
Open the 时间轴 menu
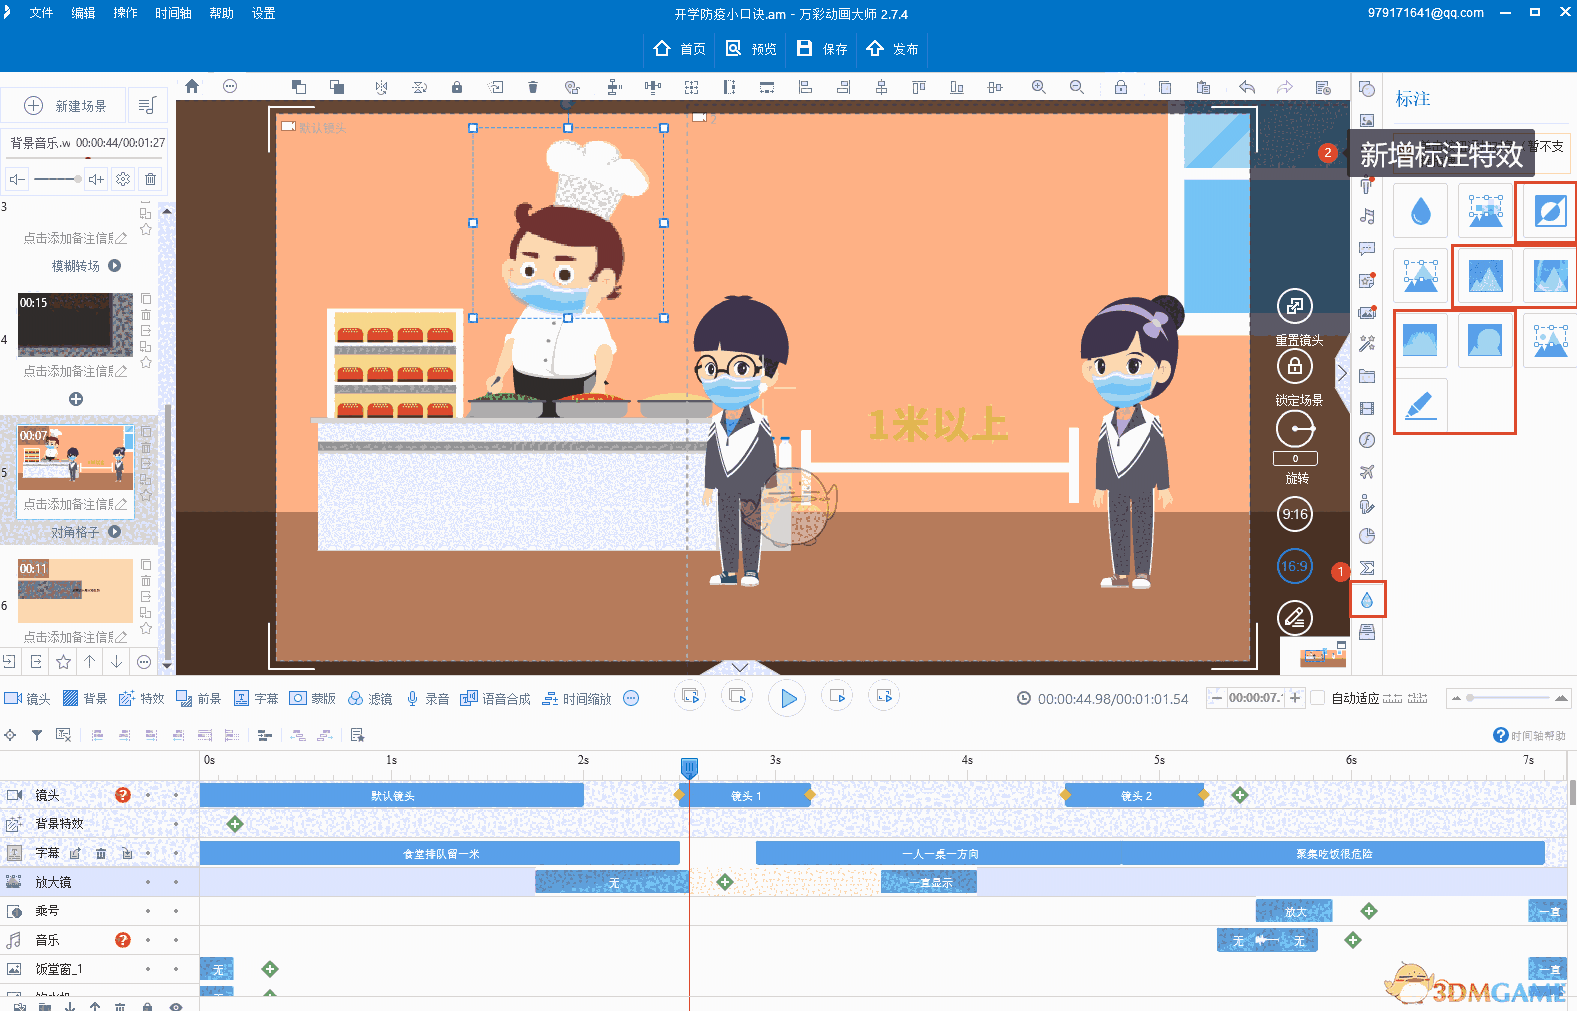pos(173,13)
